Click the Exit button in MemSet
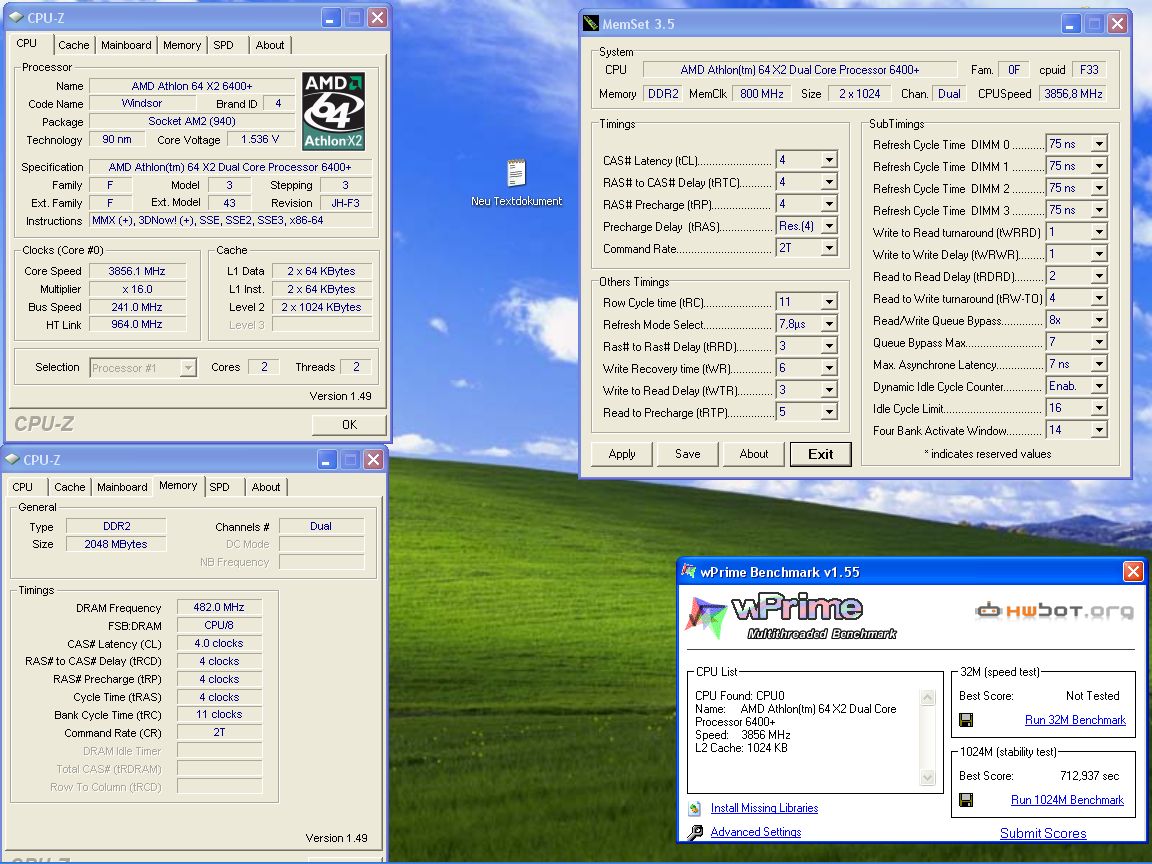The image size is (1152, 864). (821, 454)
